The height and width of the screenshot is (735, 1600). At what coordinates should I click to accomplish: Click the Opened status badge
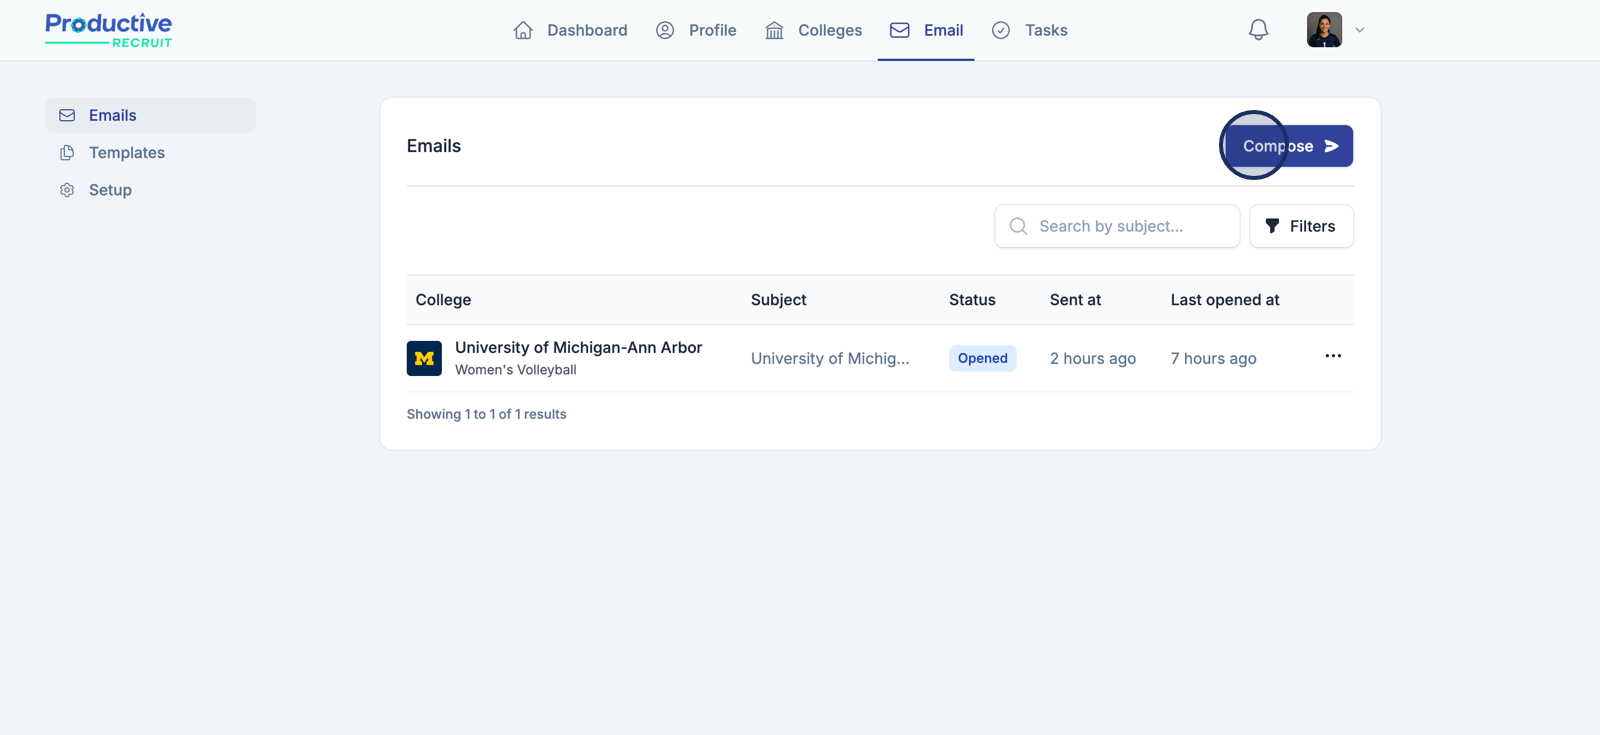pyautogui.click(x=983, y=358)
